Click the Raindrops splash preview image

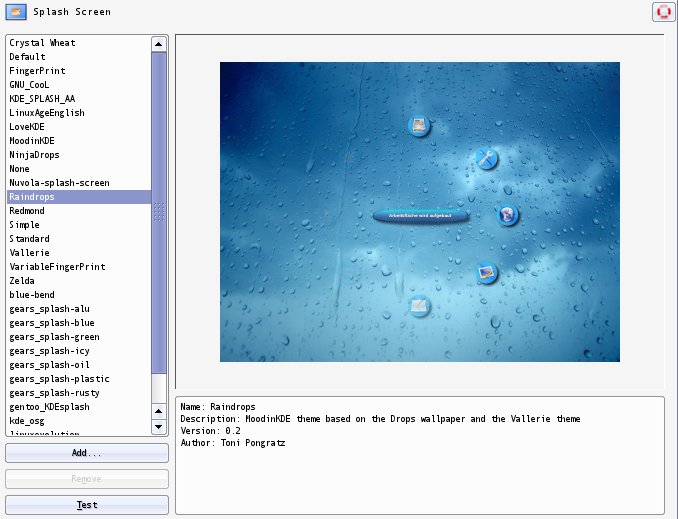click(420, 212)
